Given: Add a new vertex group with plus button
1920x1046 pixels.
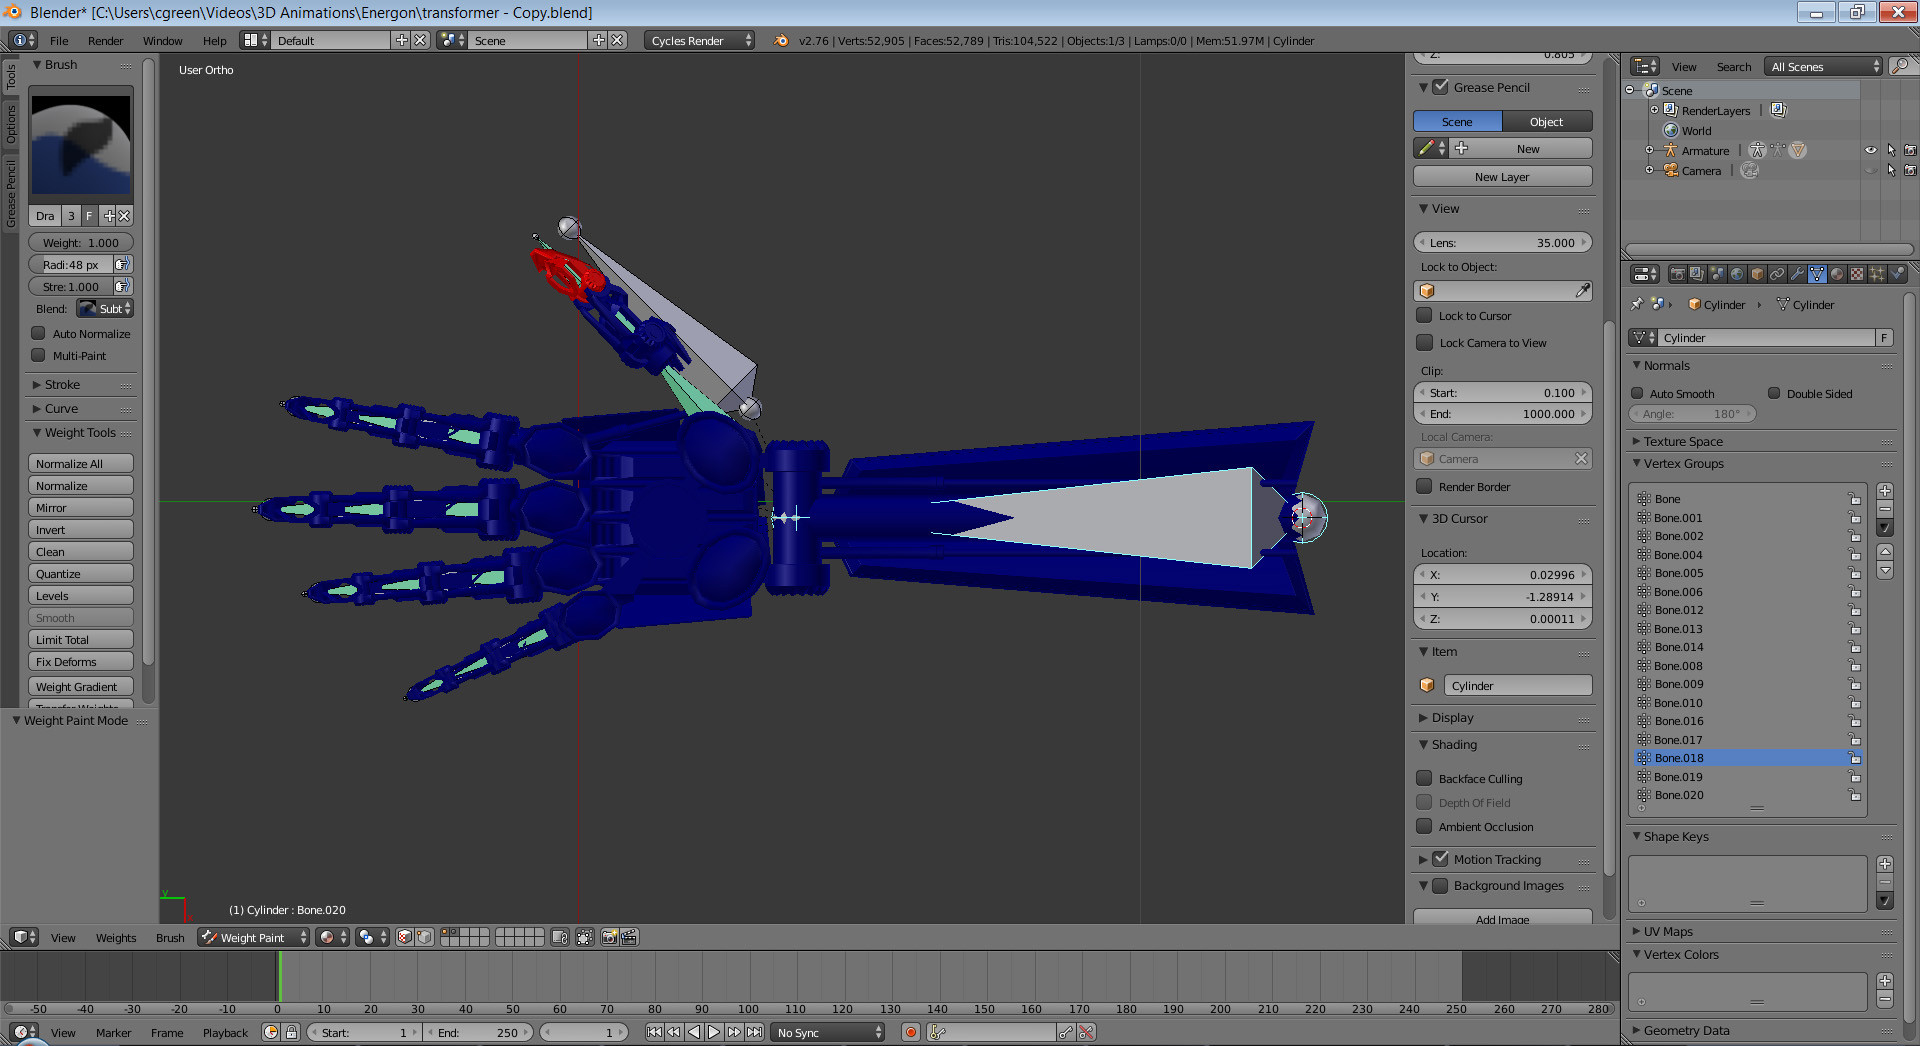Looking at the screenshot, I should click(x=1885, y=490).
